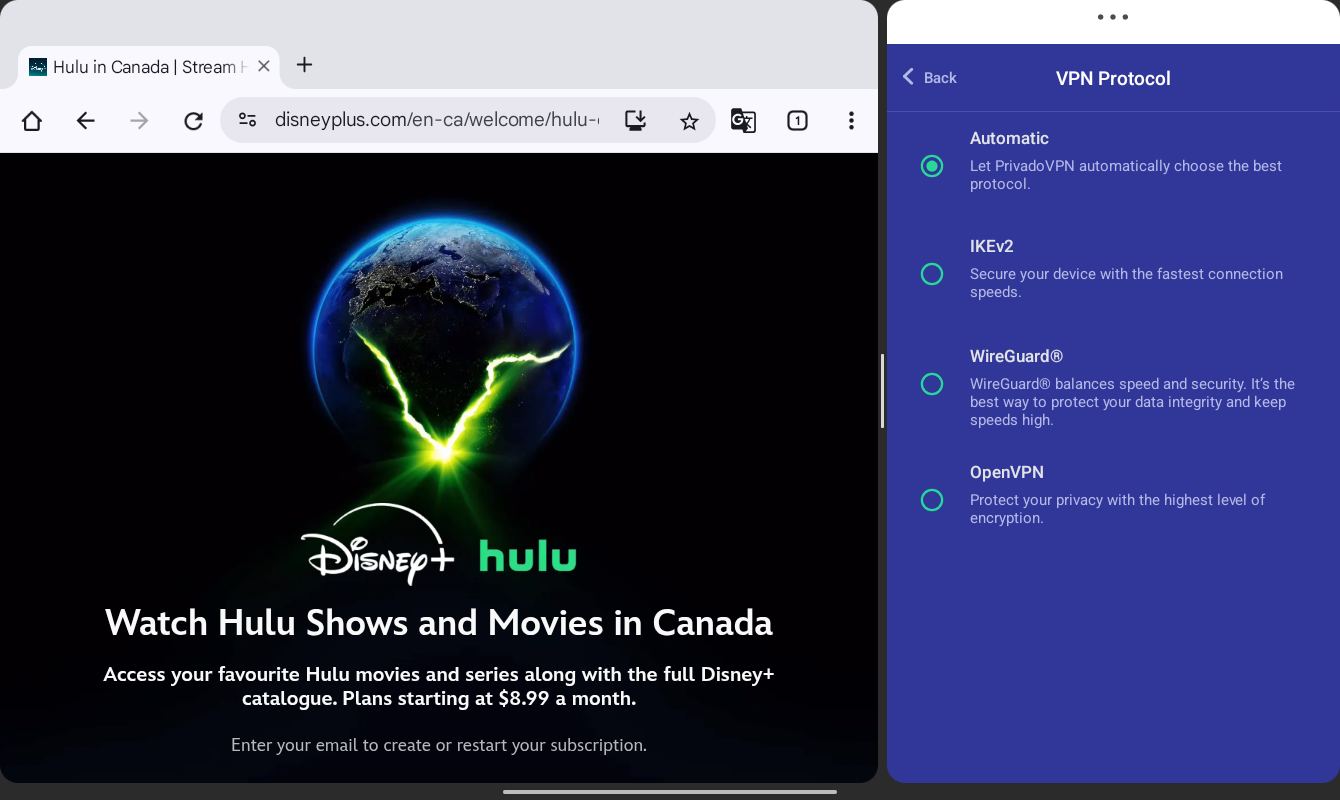Viewport: 1340px width, 800px height.
Task: Close the Hulu in Canada tab
Action: [x=264, y=66]
